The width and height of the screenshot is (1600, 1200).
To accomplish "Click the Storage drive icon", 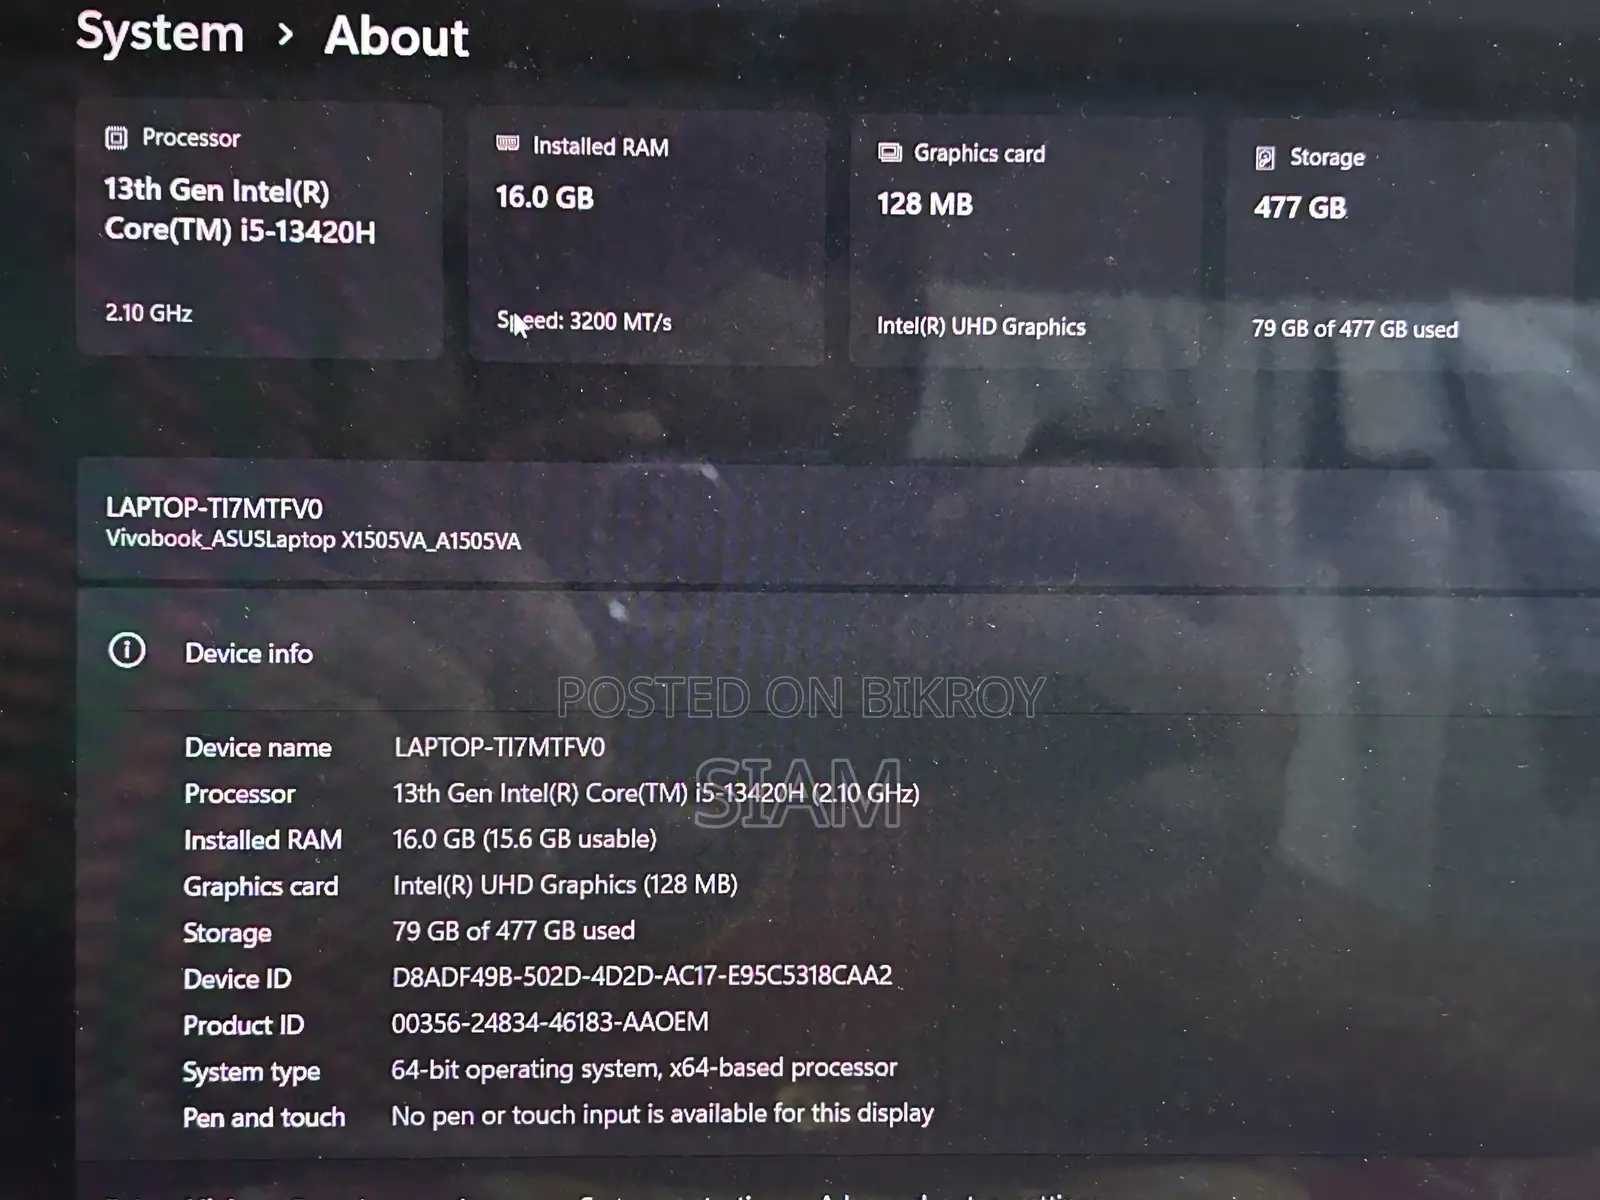I will [1265, 158].
